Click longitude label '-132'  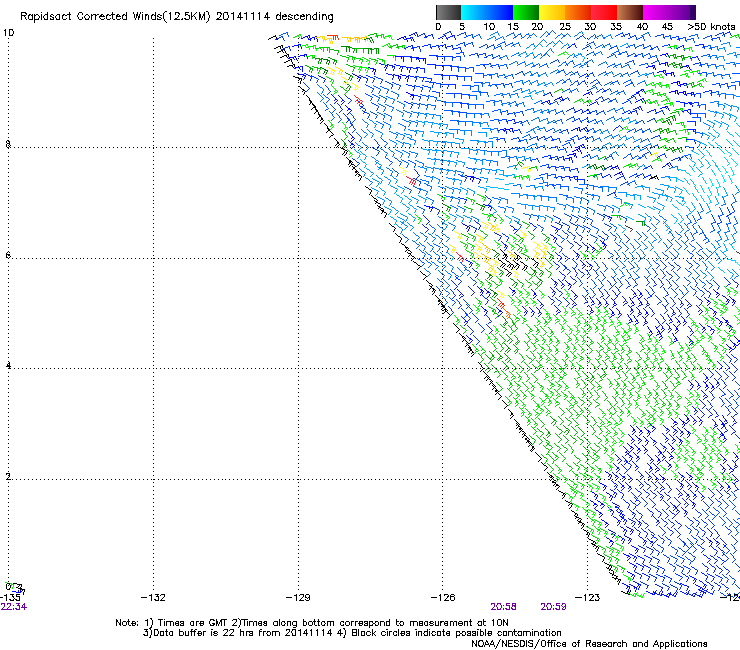[153, 598]
